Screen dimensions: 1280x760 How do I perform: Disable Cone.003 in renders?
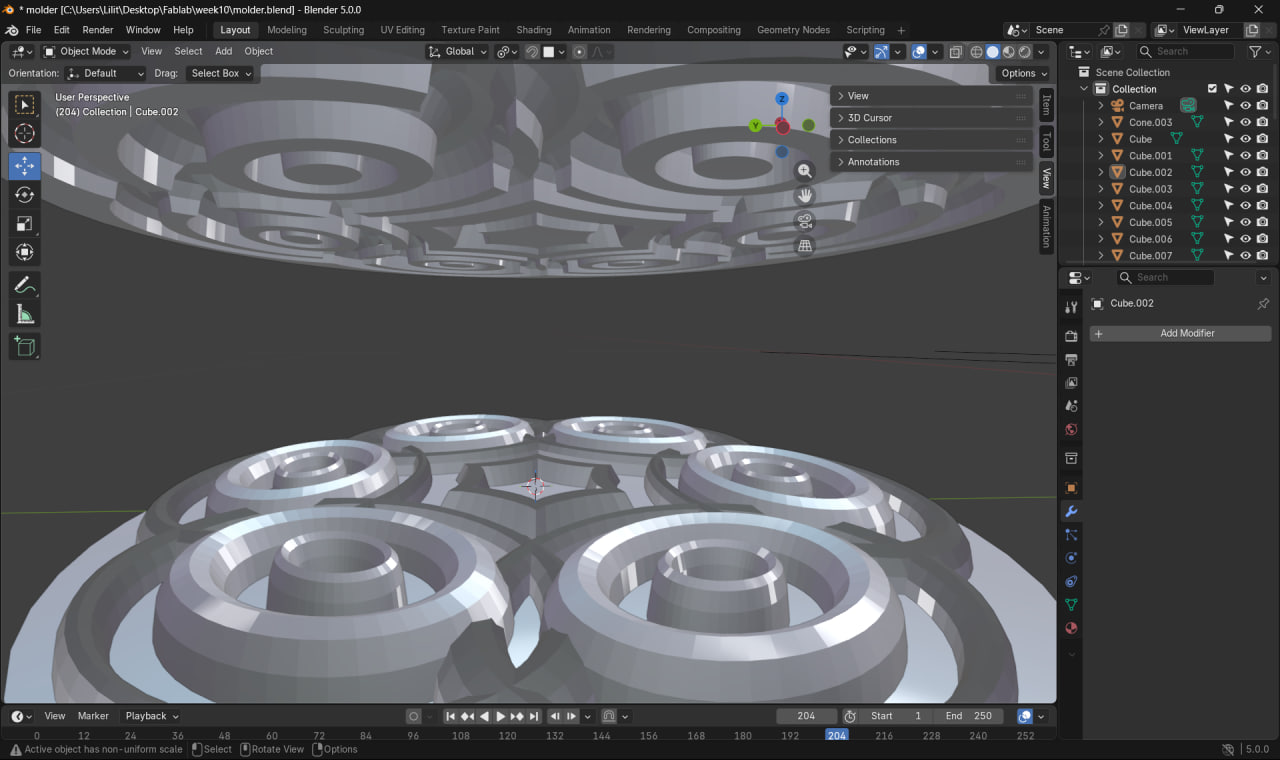coord(1262,122)
